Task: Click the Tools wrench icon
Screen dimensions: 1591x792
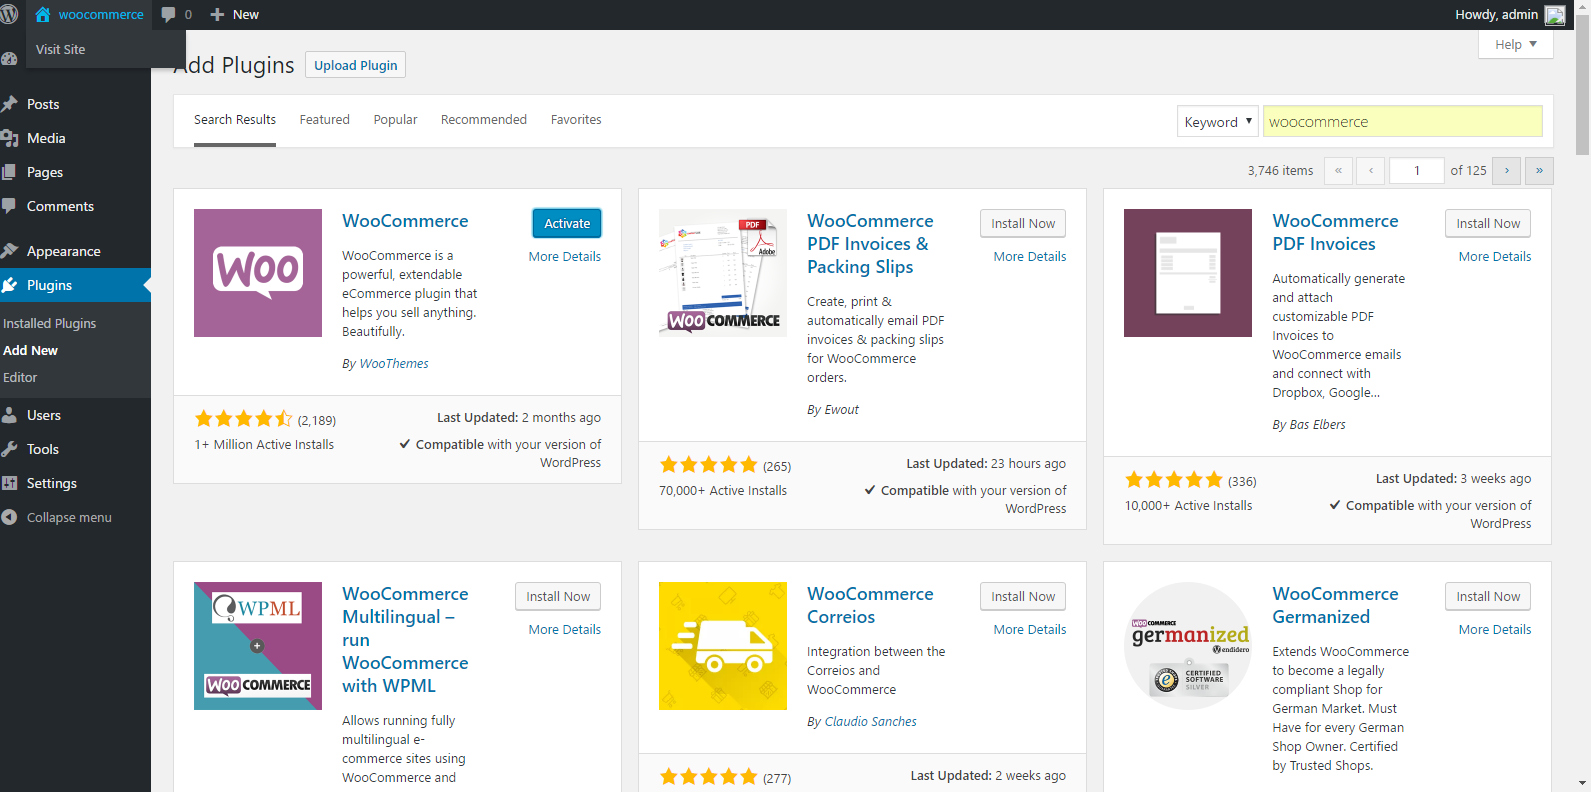Action: click(9, 449)
